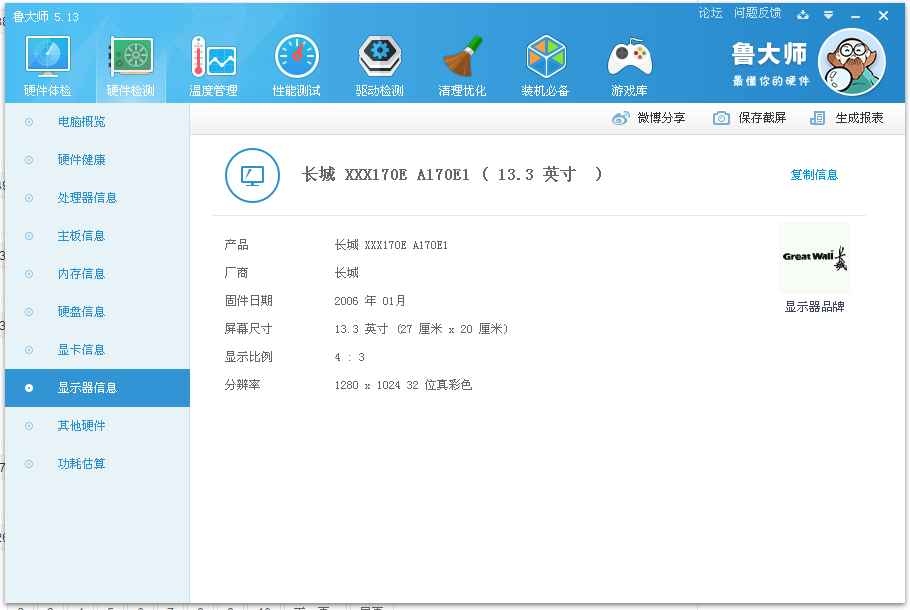
Task: Open the title bar dropdown menu arrow
Action: point(829,15)
